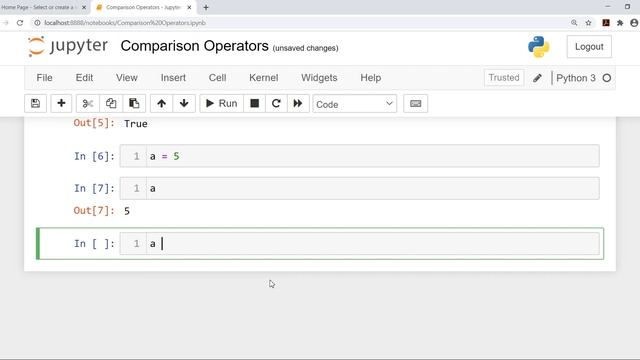Move selected cell up arrow
This screenshot has width=640, height=360.
tap(161, 104)
